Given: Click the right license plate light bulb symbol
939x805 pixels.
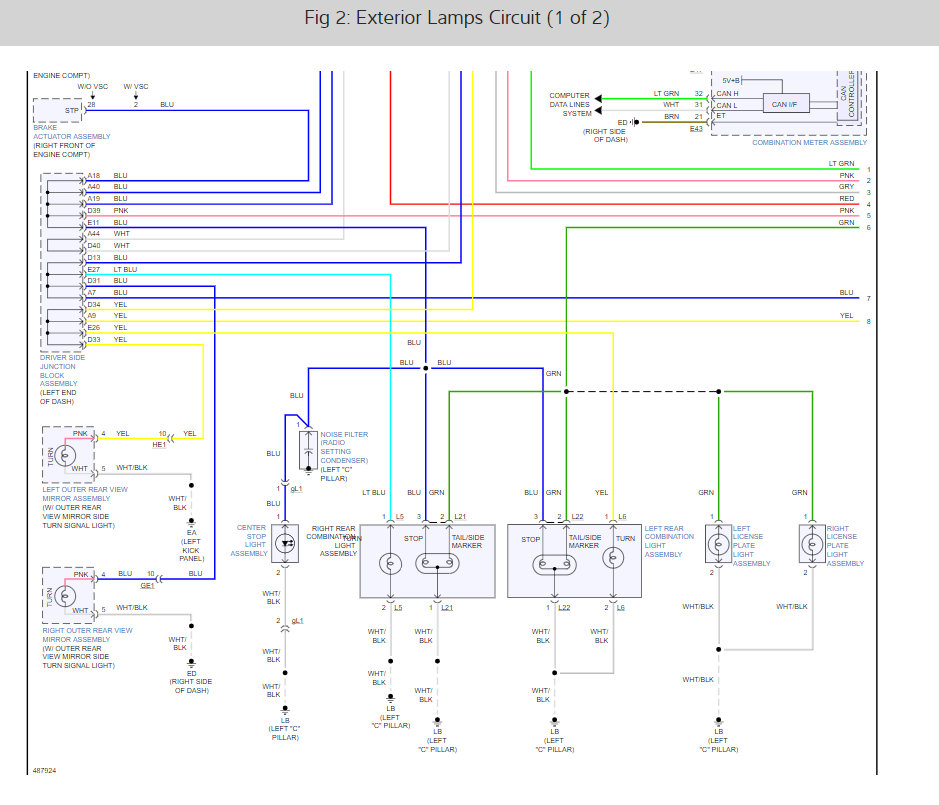Looking at the screenshot, I should pos(812,544).
